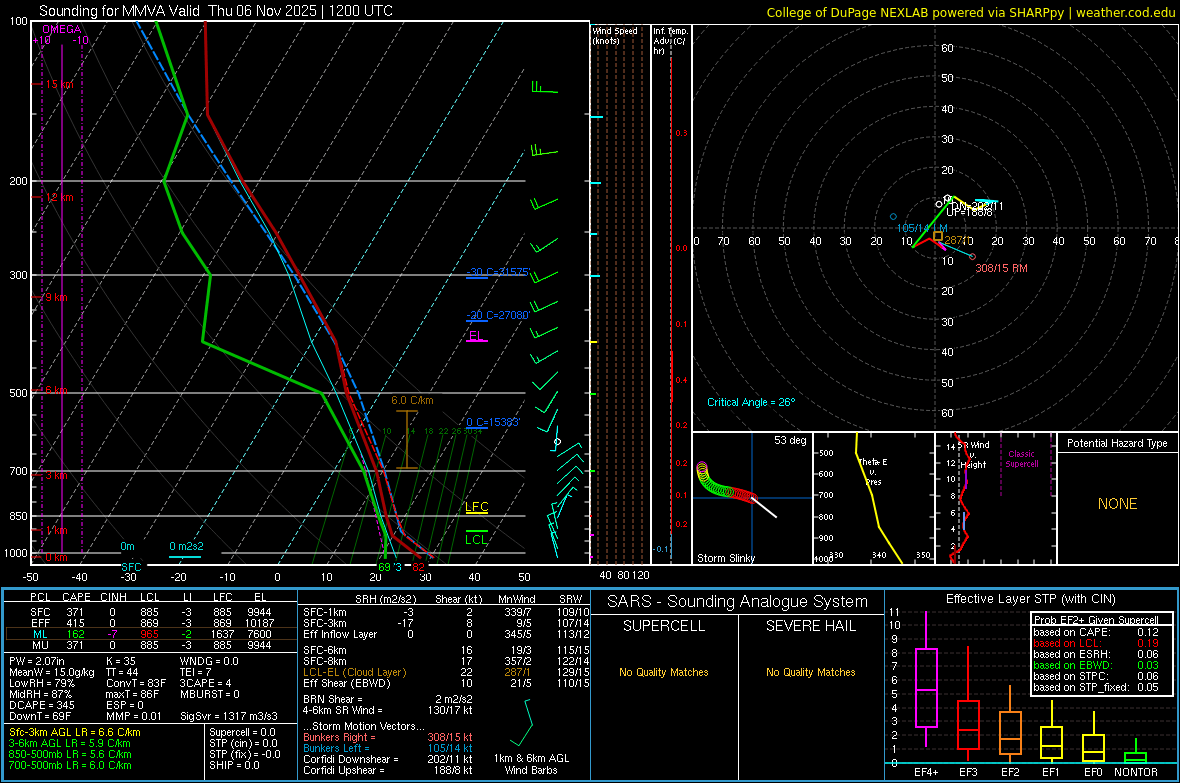Select the Wind Speed (knots) panel header
The image size is (1180, 783).
point(614,36)
